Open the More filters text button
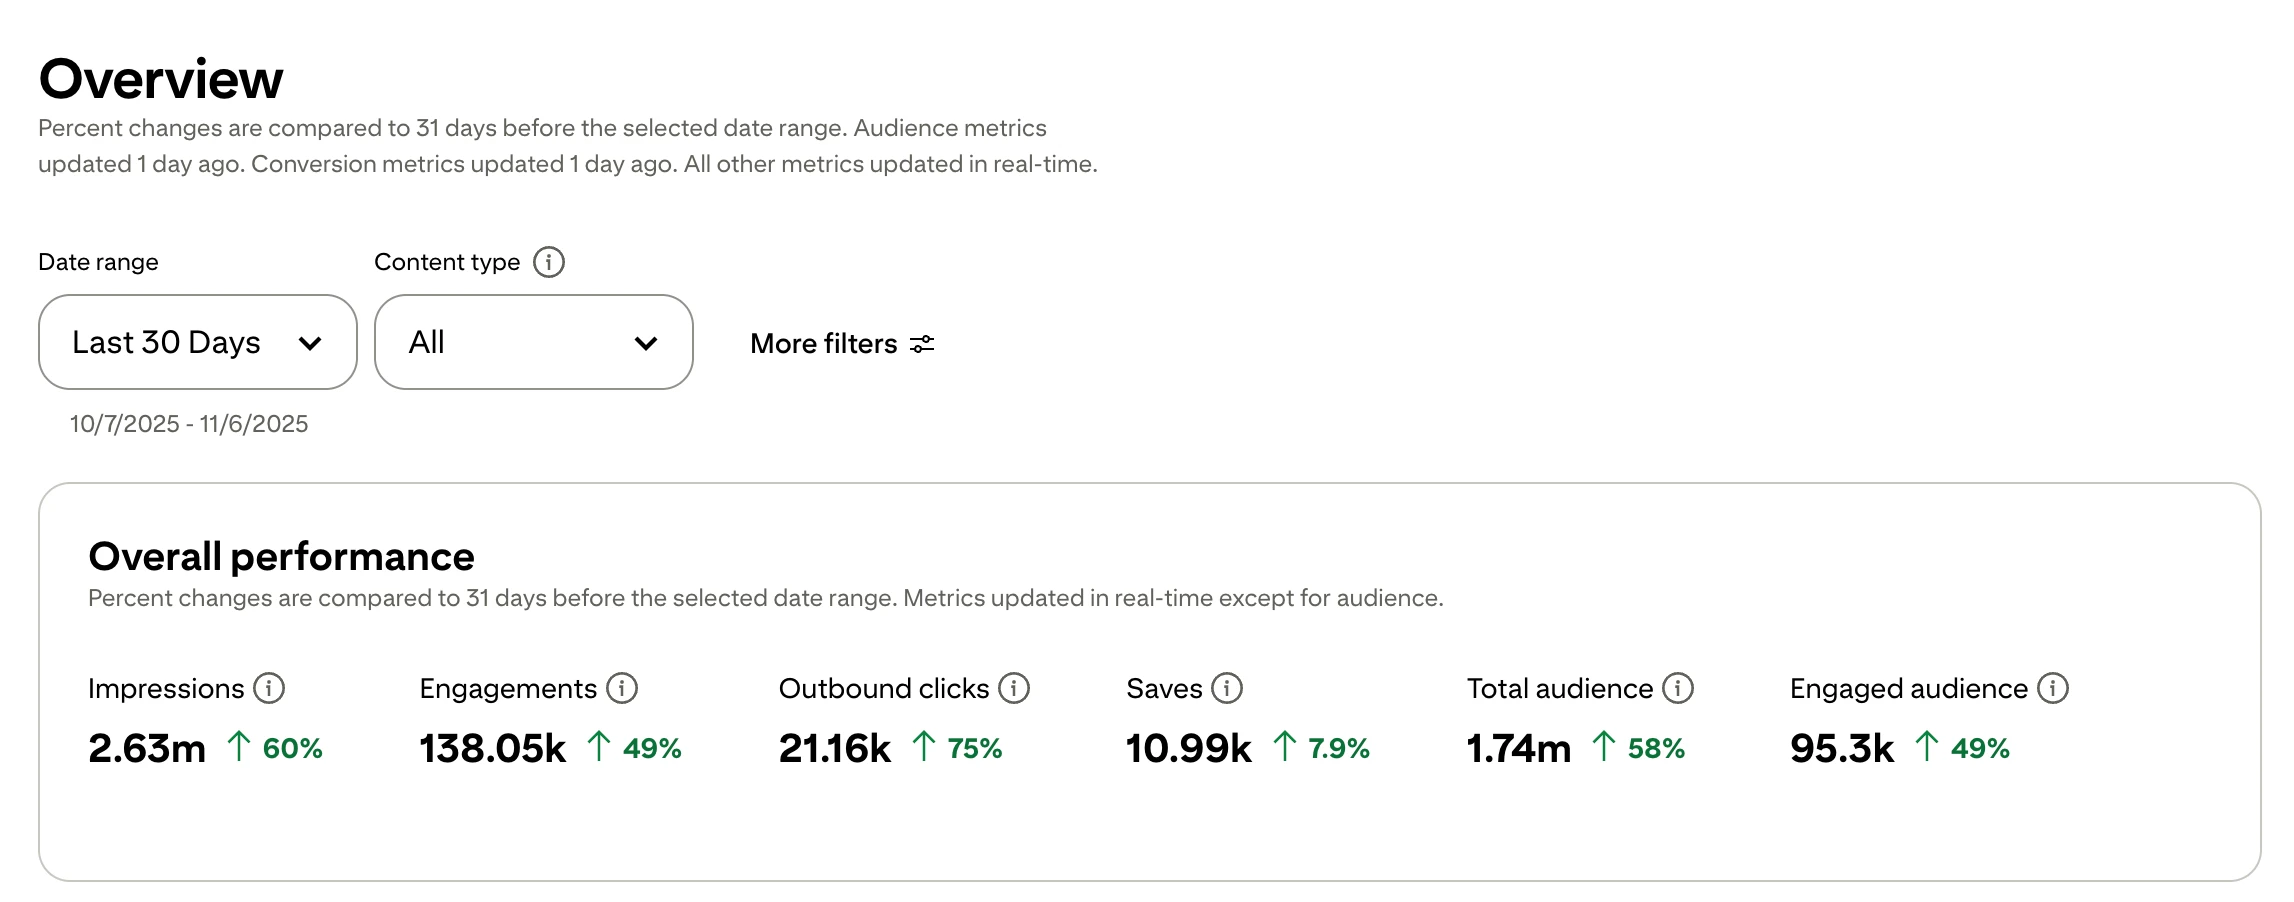Screen dimensions: 2294x902 coord(823,344)
